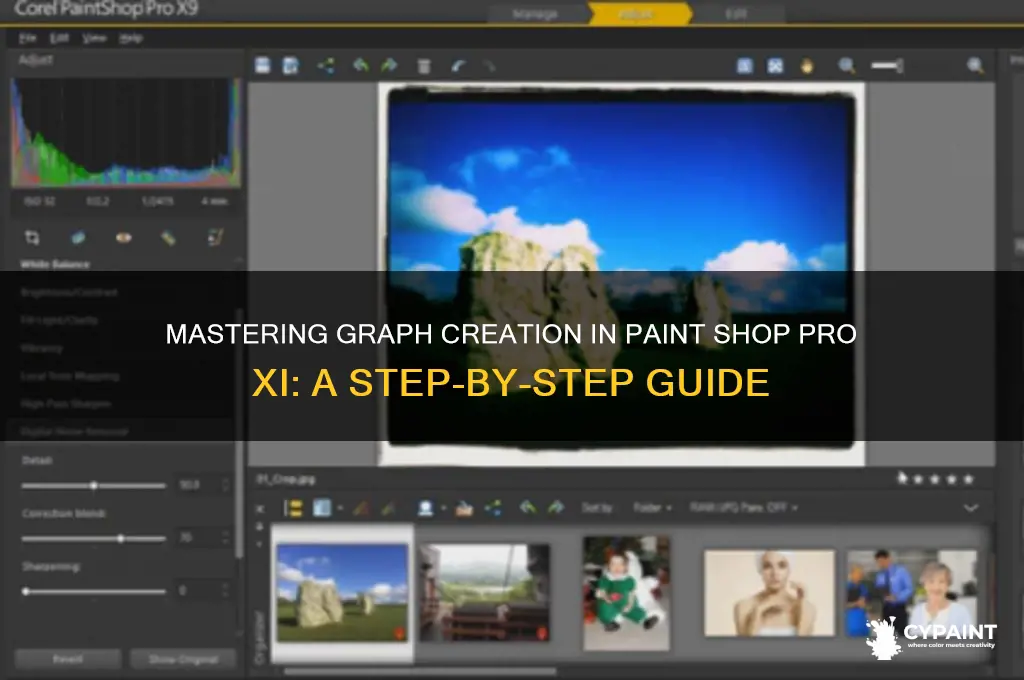The width and height of the screenshot is (1024, 680).
Task: Select the woman portrait thumbnail
Action: point(769,592)
